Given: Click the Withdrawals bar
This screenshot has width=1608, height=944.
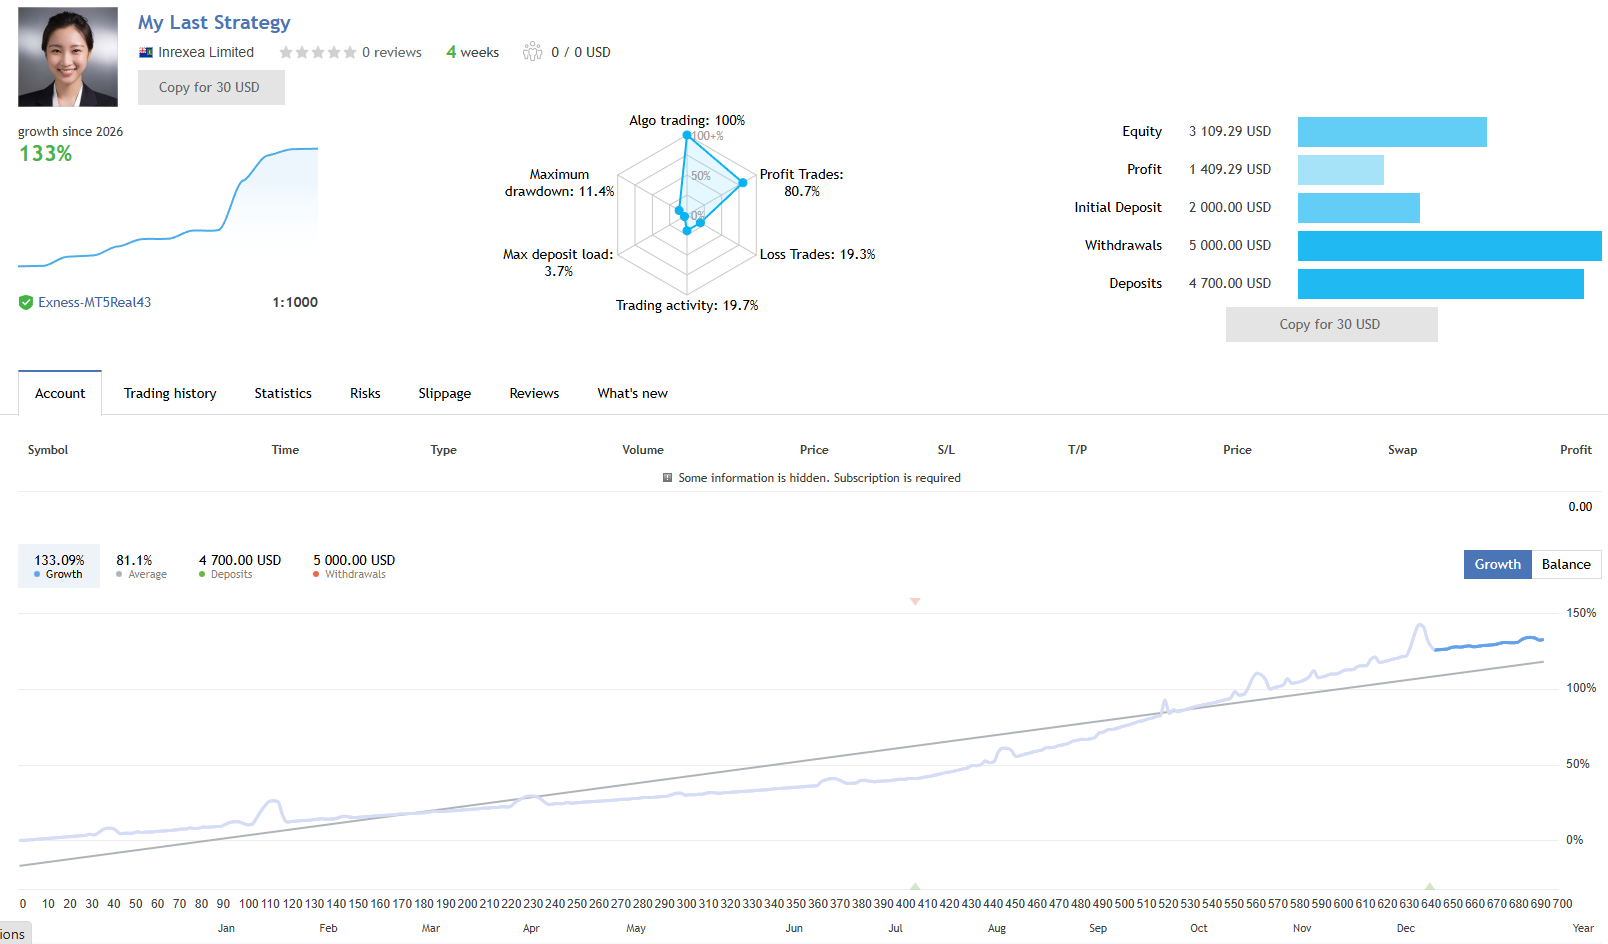Looking at the screenshot, I should [1450, 246].
